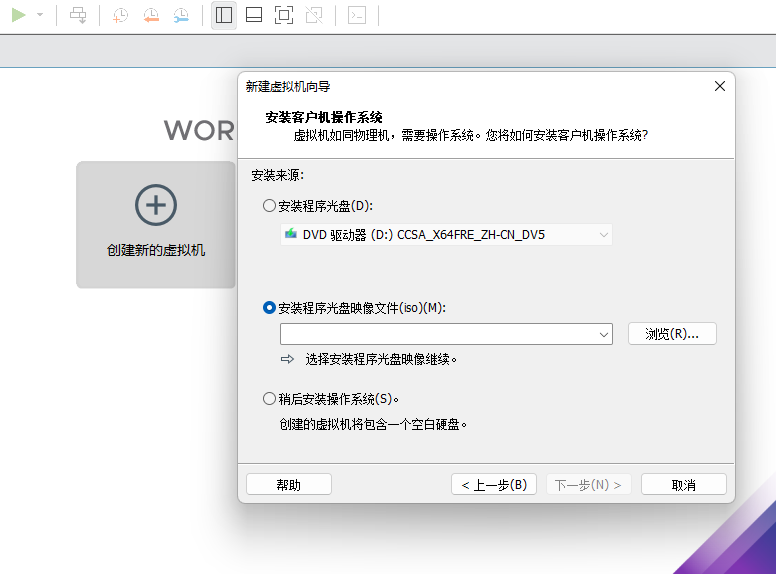
Task: Click the Back (上一步) button
Action: 494,485
